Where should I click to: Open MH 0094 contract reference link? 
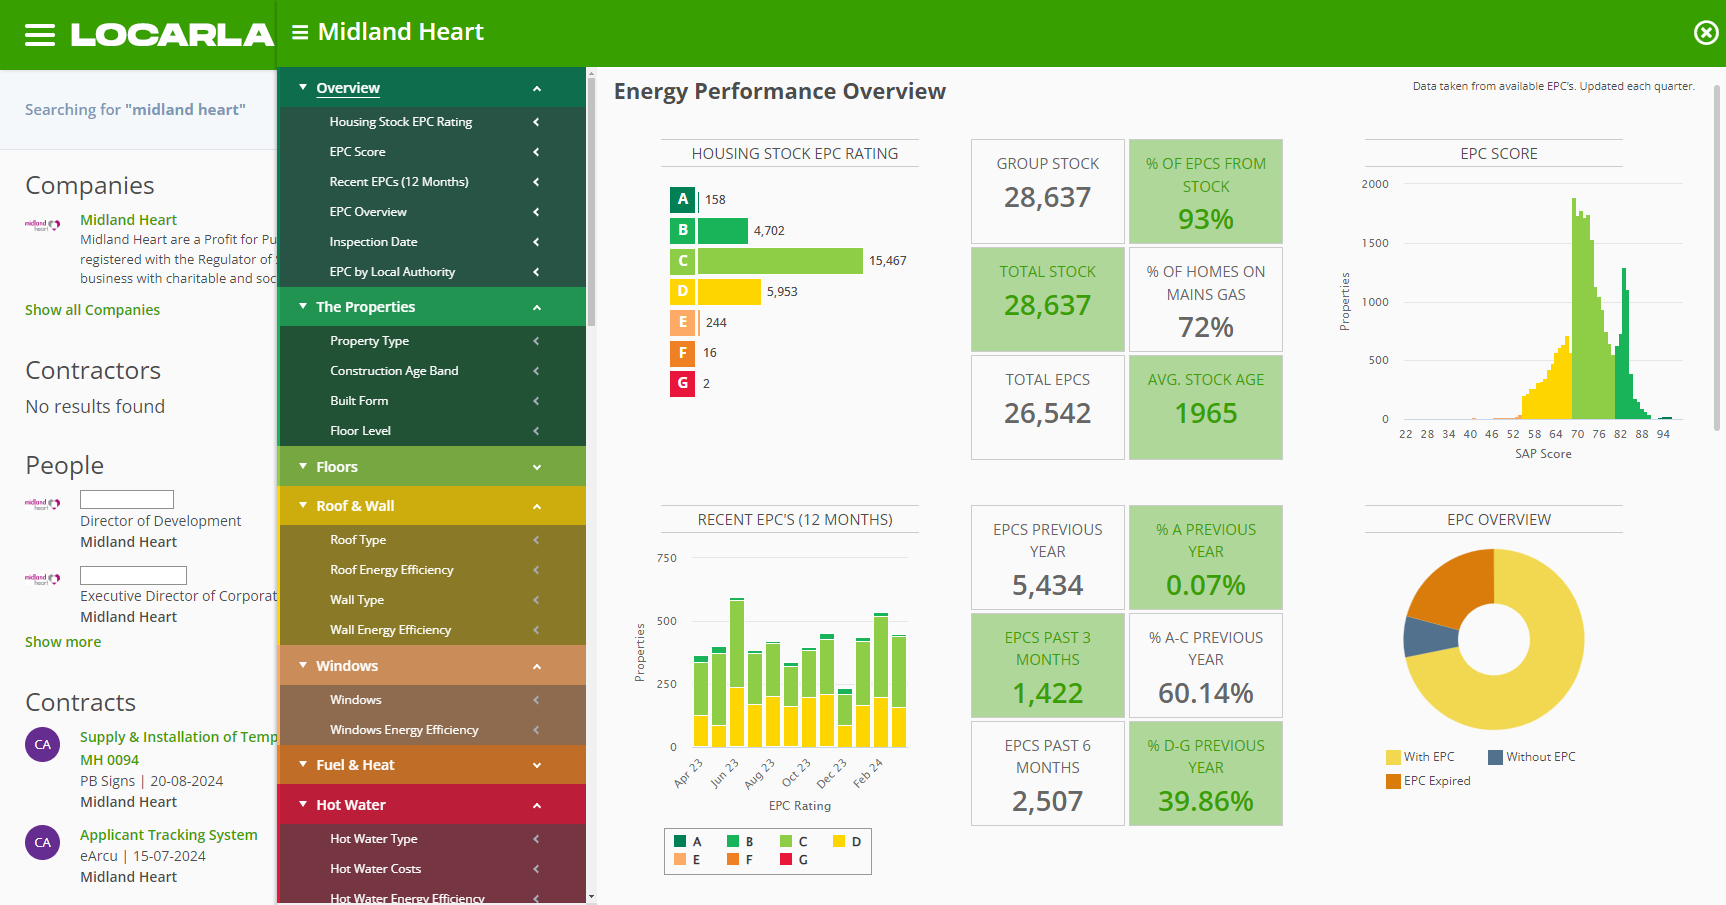(x=109, y=760)
